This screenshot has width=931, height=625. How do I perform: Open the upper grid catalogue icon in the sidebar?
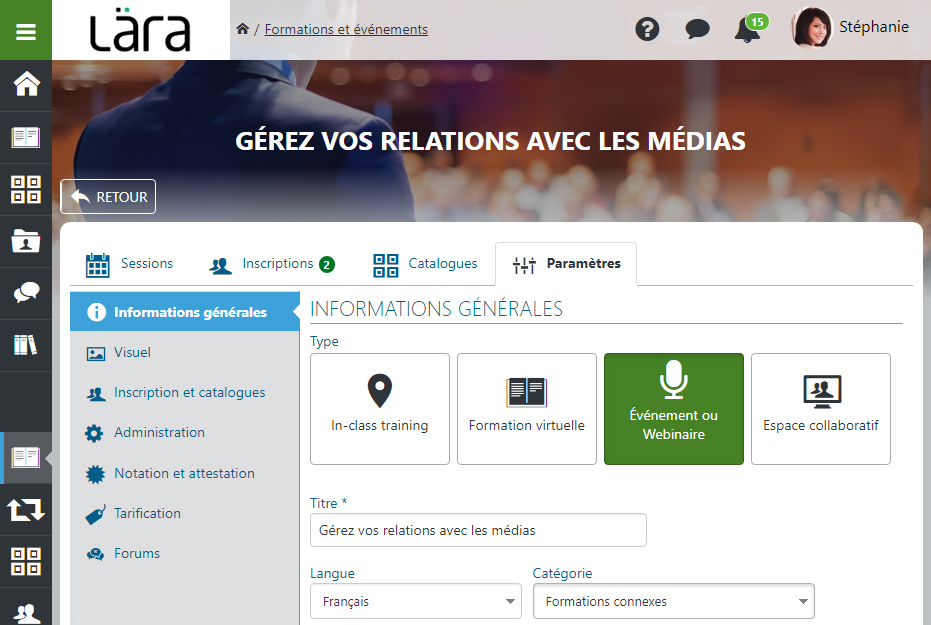coord(26,189)
